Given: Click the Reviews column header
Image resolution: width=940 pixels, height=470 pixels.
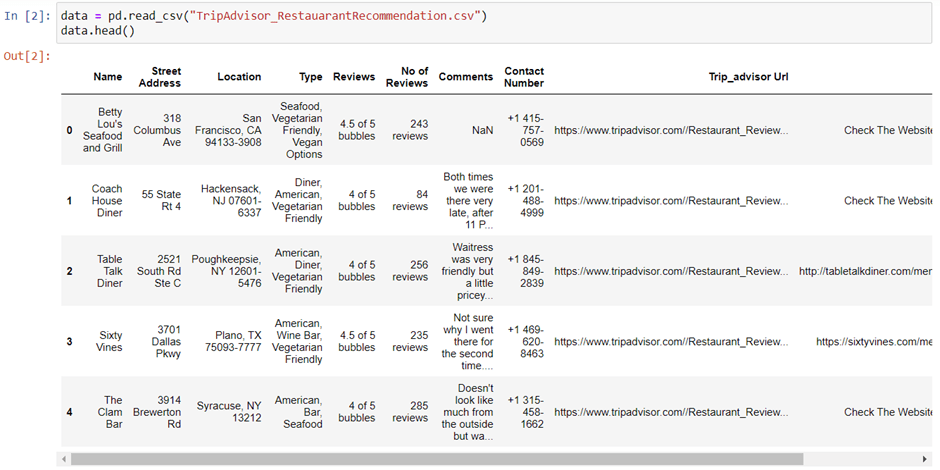Looking at the screenshot, I should pos(354,77).
